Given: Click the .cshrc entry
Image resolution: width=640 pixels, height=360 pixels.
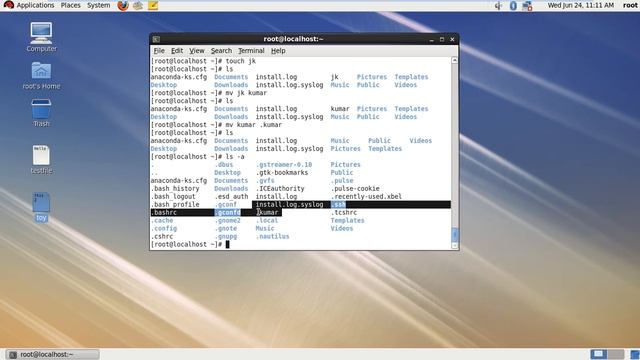Looking at the screenshot, I should (162, 236).
